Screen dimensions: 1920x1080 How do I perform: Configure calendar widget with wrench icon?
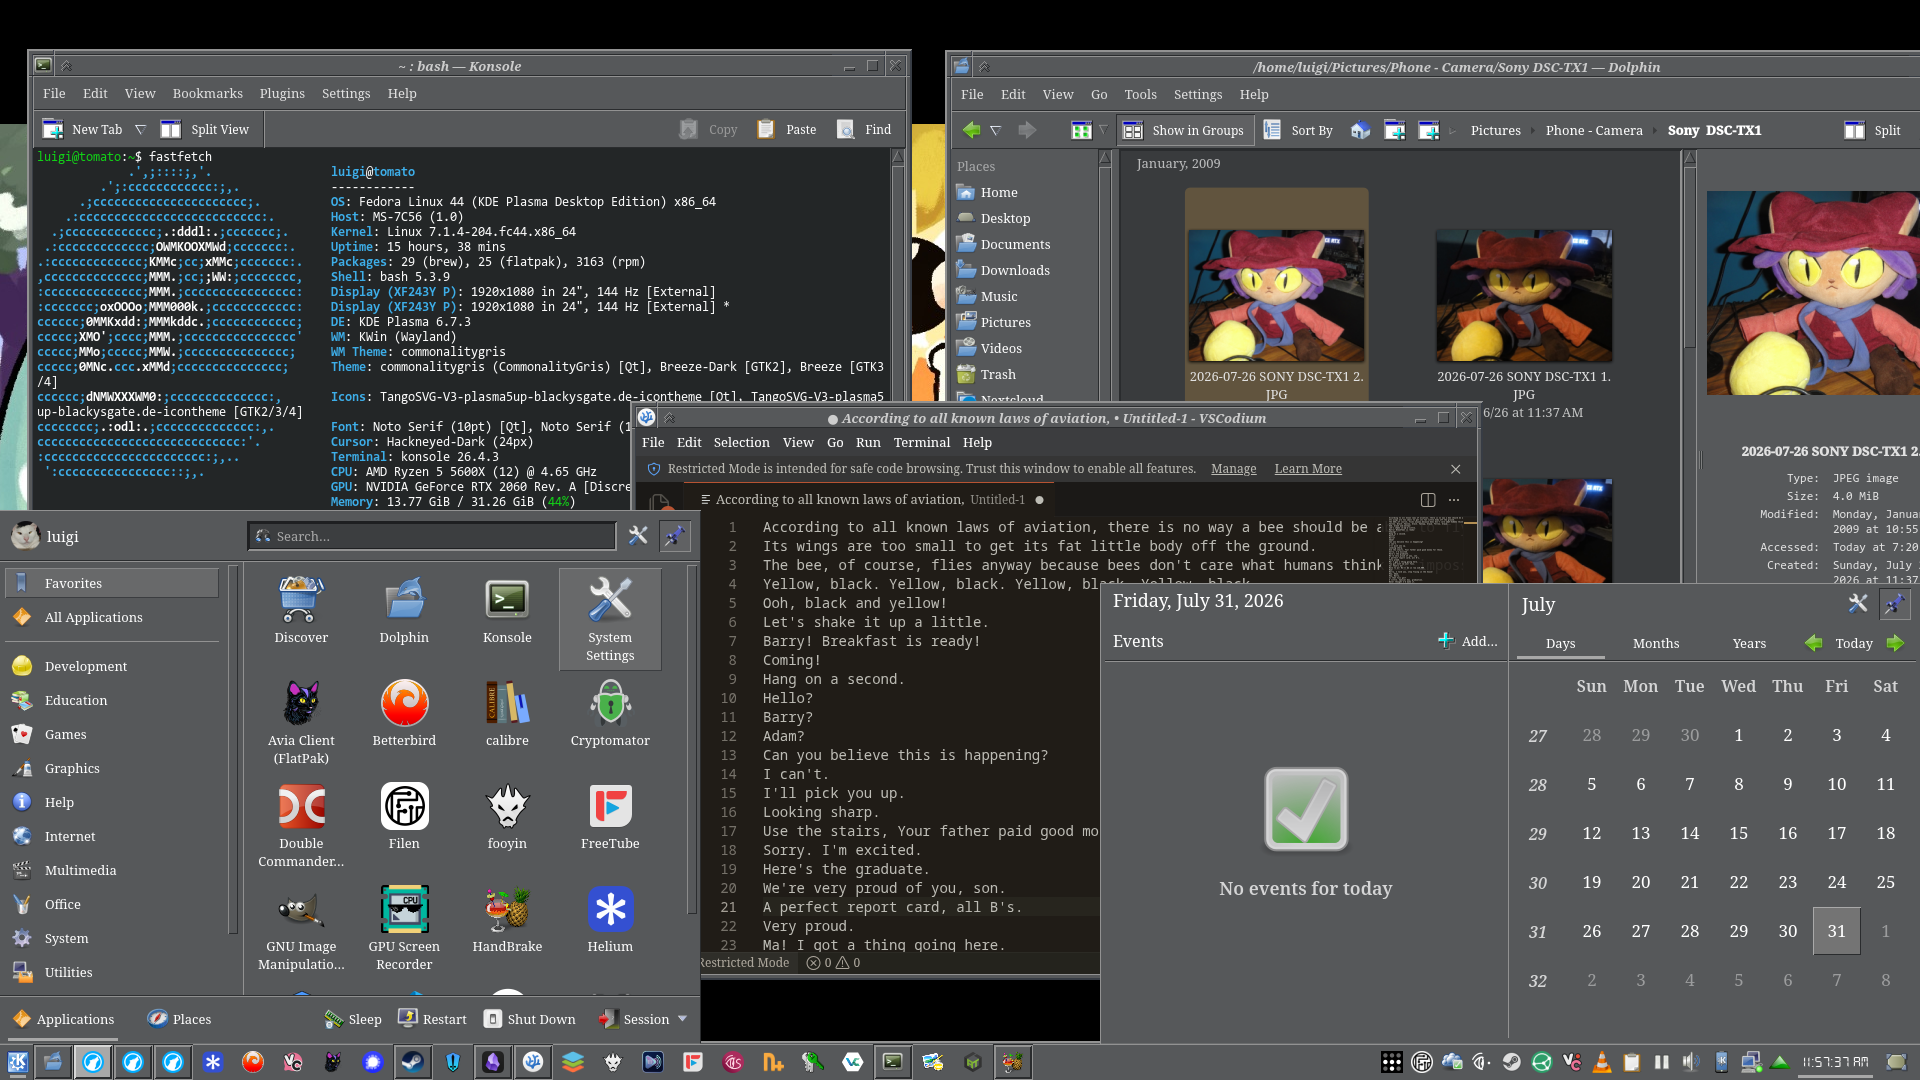pos(1858,603)
